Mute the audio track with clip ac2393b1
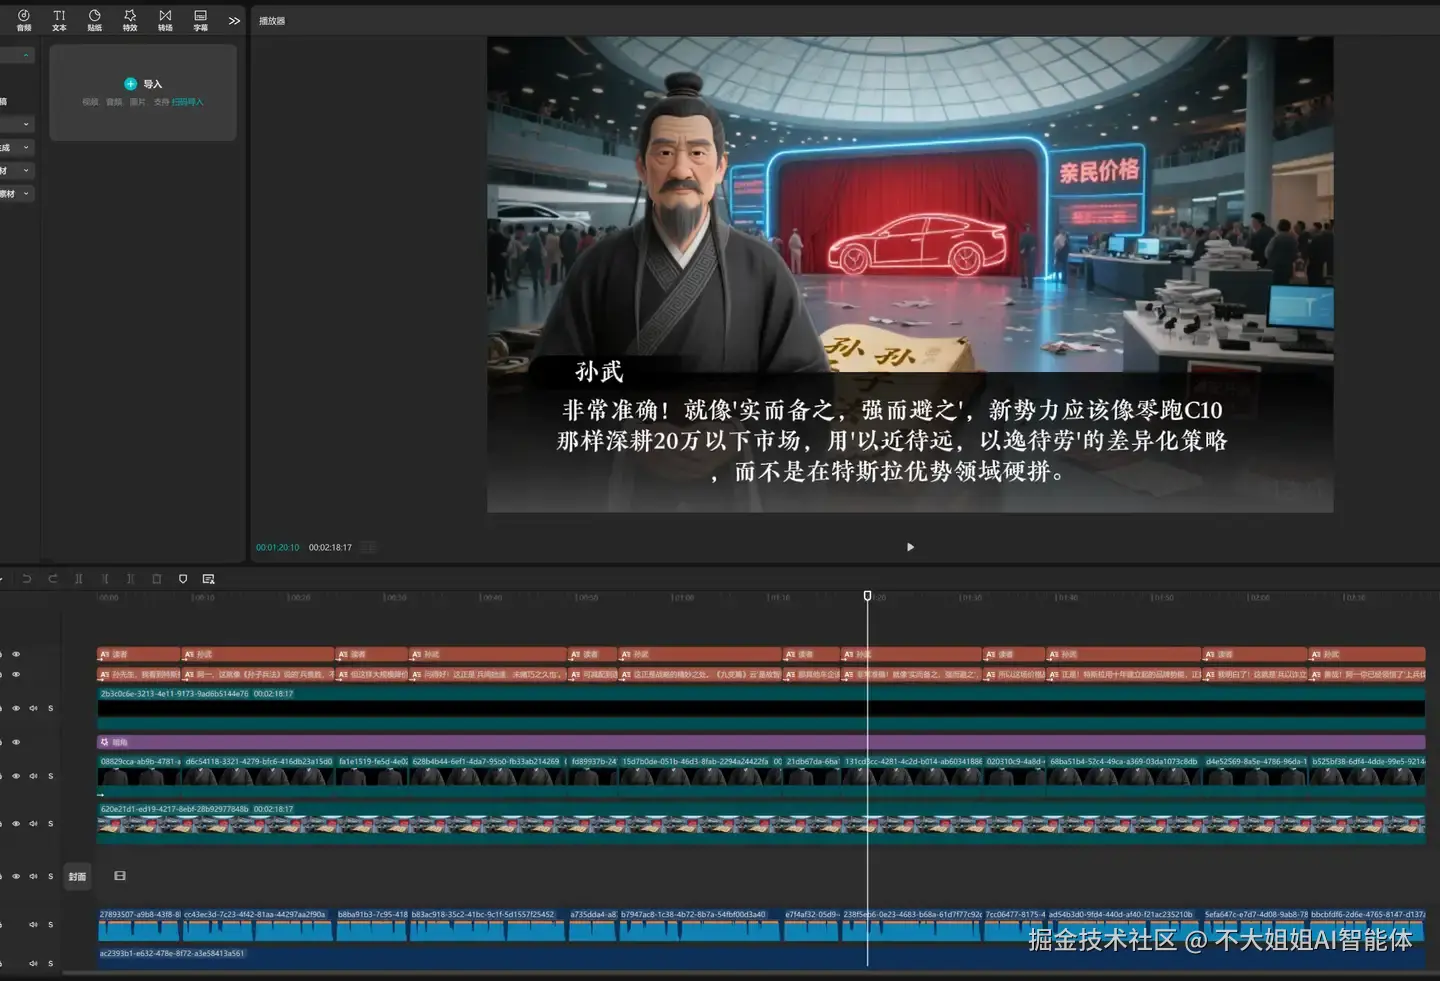This screenshot has width=1440, height=981. point(33,963)
